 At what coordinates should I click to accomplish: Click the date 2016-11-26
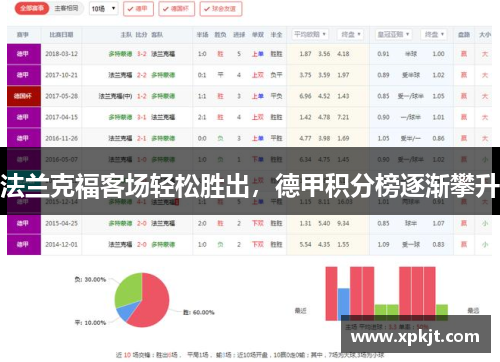[61, 138]
